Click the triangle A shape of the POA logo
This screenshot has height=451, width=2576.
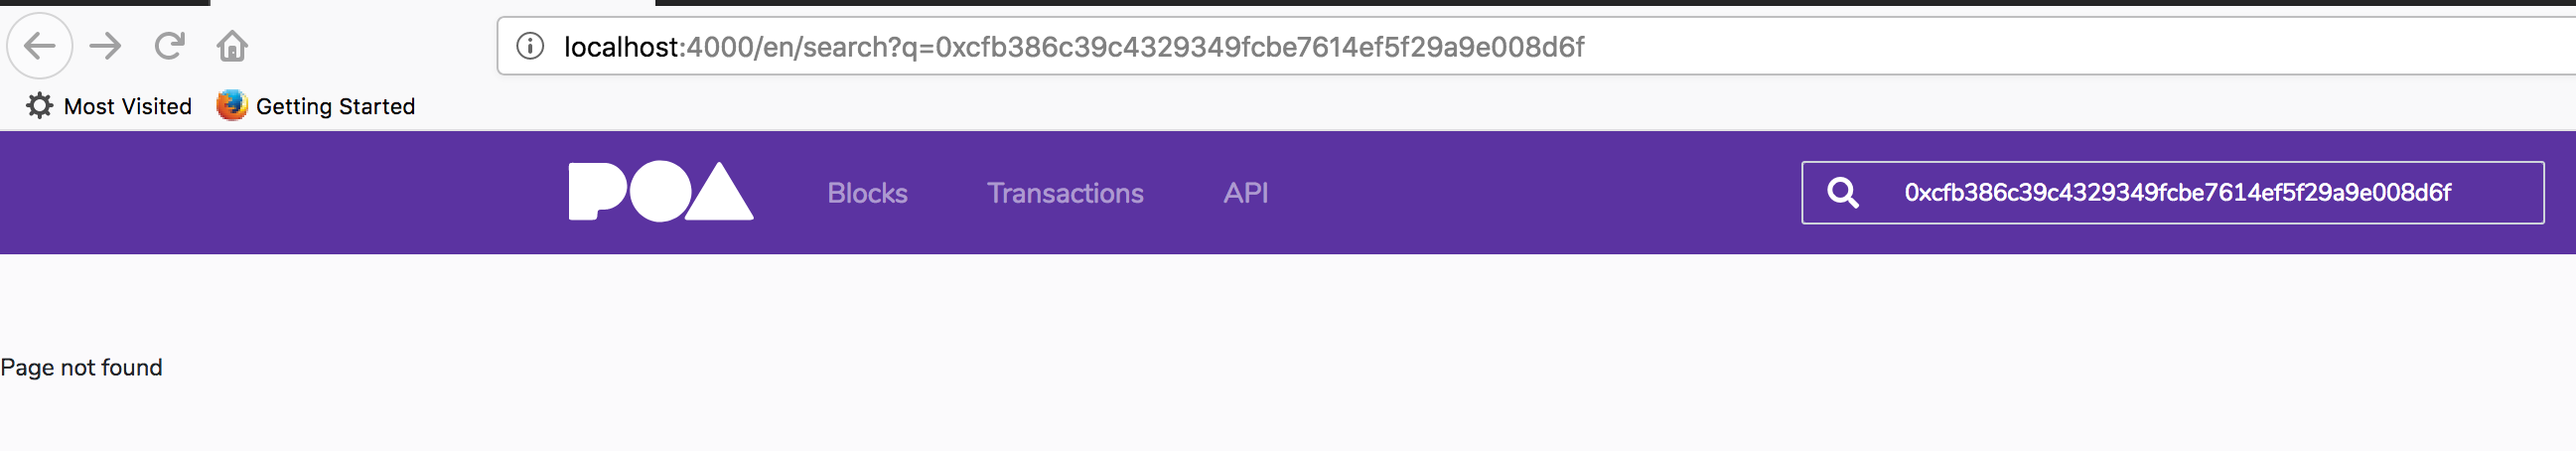719,191
